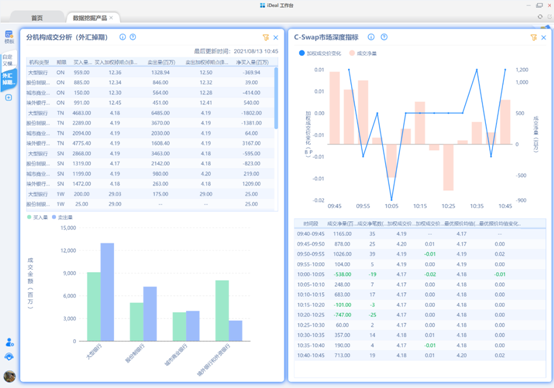The width and height of the screenshot is (554, 388).
Task: Click the 3167.00 net buy cell
Action: click(x=252, y=143)
